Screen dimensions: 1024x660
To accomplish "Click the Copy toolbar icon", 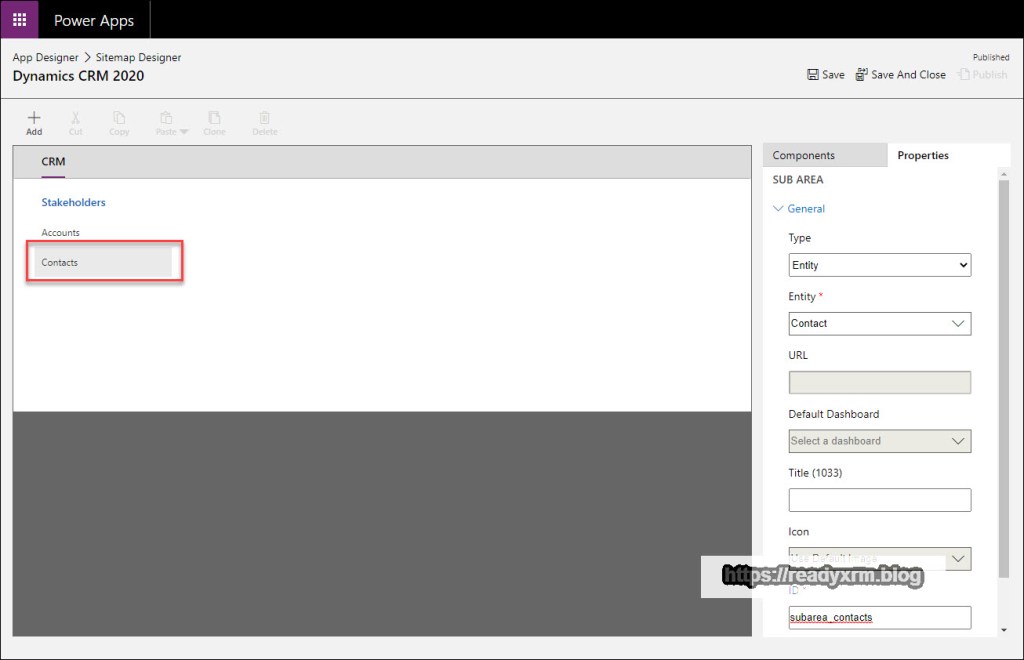I will [x=119, y=118].
